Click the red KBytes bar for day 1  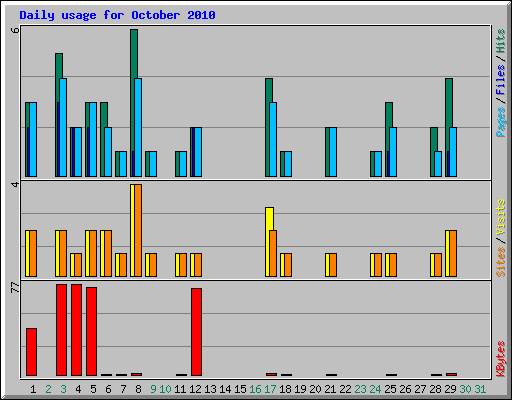point(31,352)
